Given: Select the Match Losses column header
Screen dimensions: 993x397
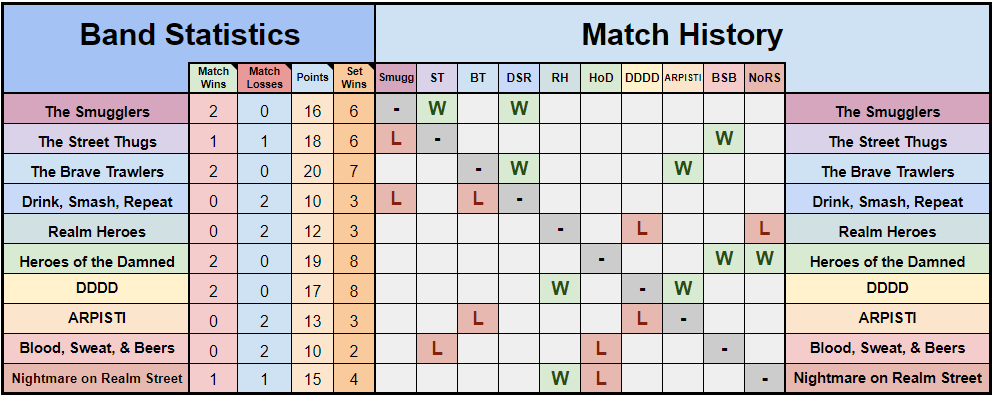Looking at the screenshot, I should (264, 78).
